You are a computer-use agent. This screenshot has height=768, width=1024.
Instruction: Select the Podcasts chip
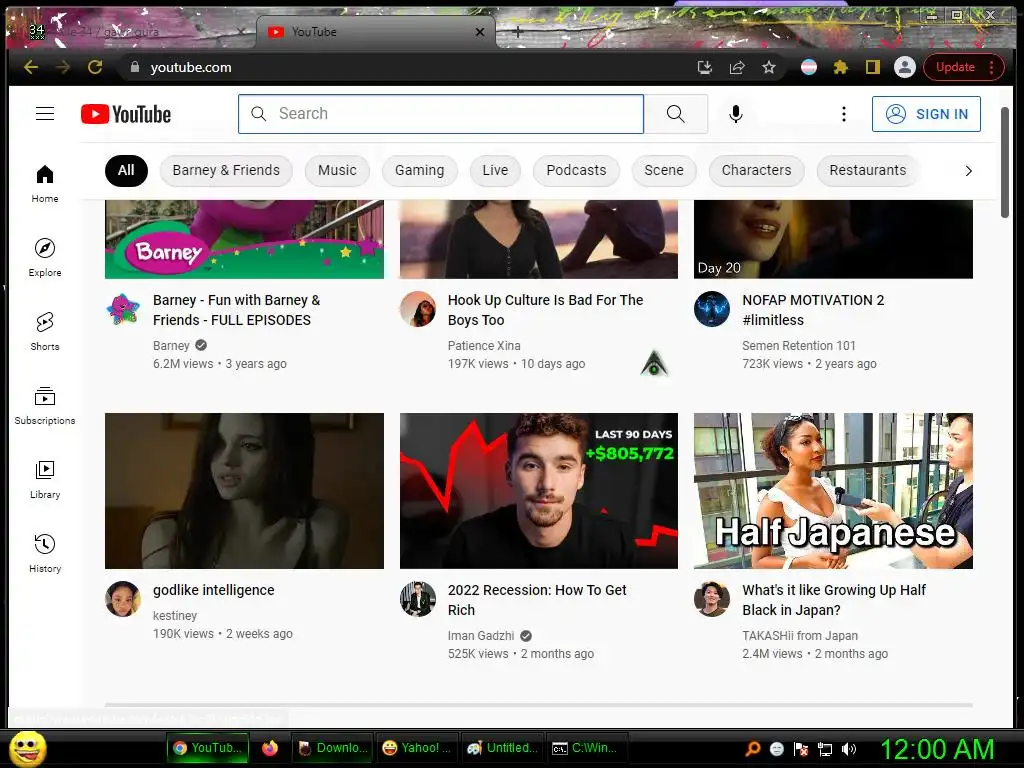pyautogui.click(x=576, y=170)
